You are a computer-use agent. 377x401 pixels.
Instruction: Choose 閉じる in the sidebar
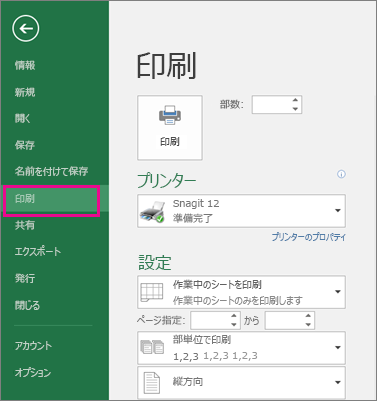coord(27,305)
